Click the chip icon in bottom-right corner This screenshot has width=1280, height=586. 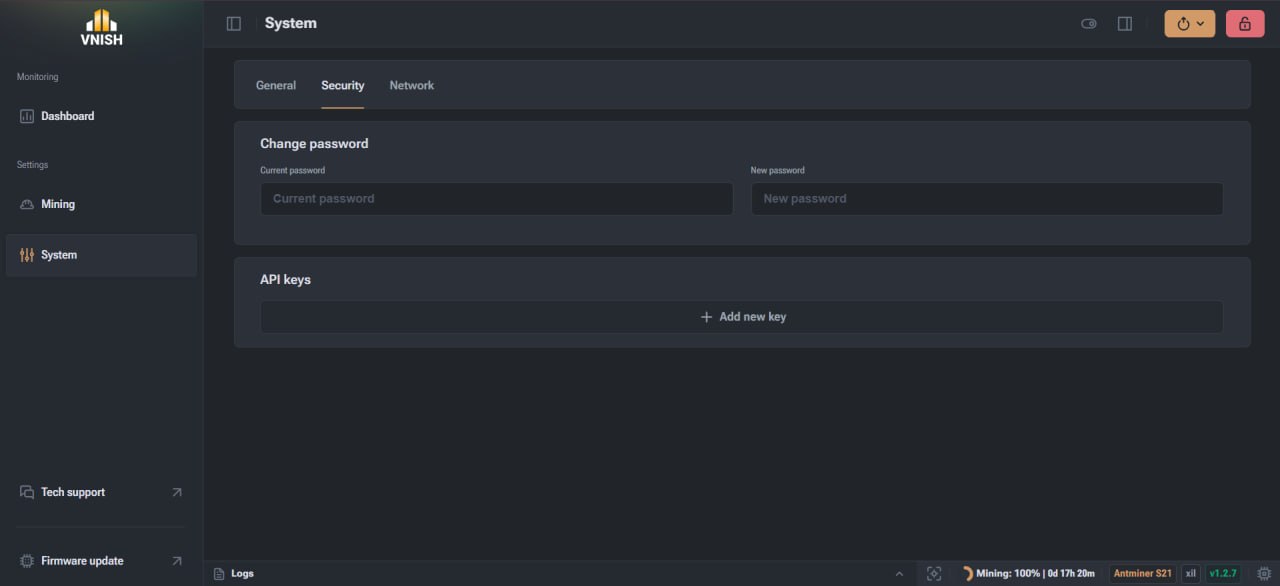[x=1264, y=574]
